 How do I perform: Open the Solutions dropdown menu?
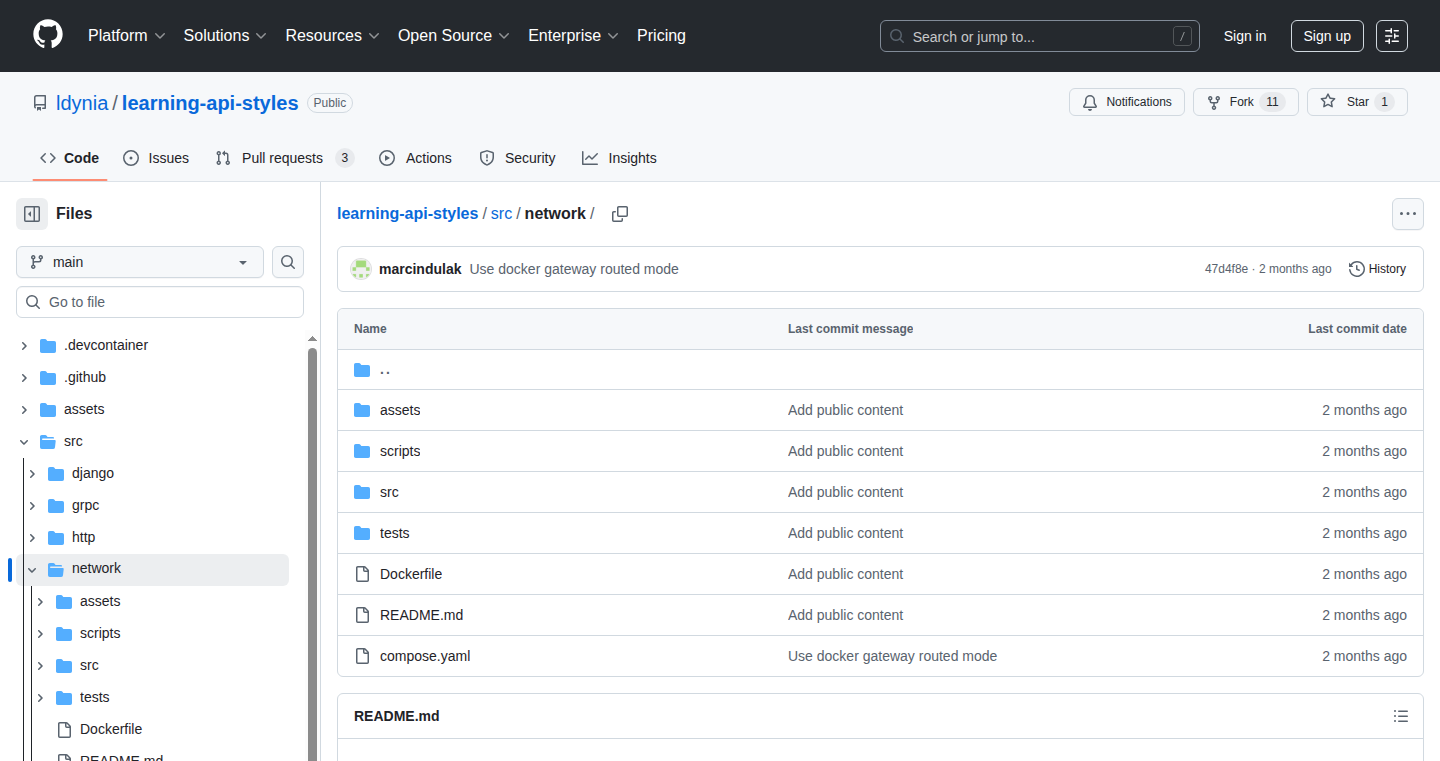coord(225,36)
